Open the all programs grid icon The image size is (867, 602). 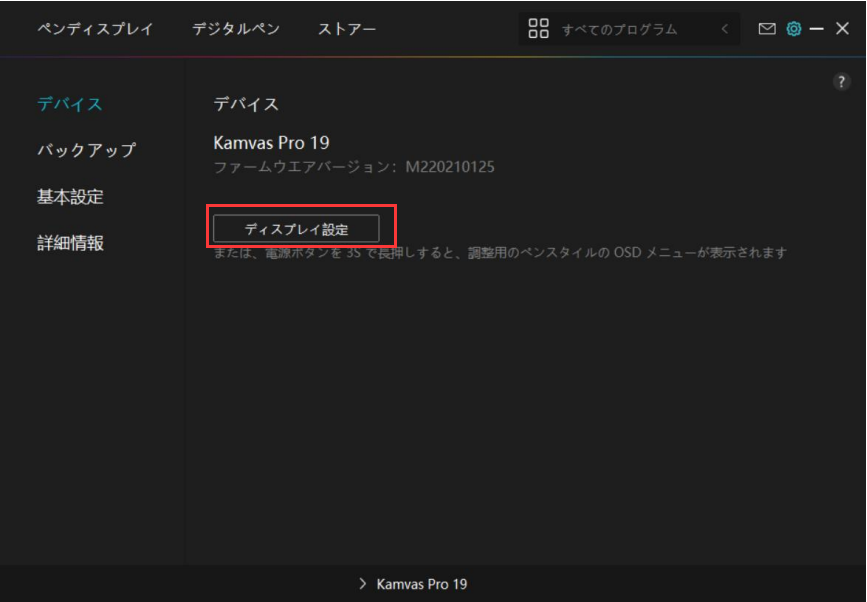pos(538,29)
